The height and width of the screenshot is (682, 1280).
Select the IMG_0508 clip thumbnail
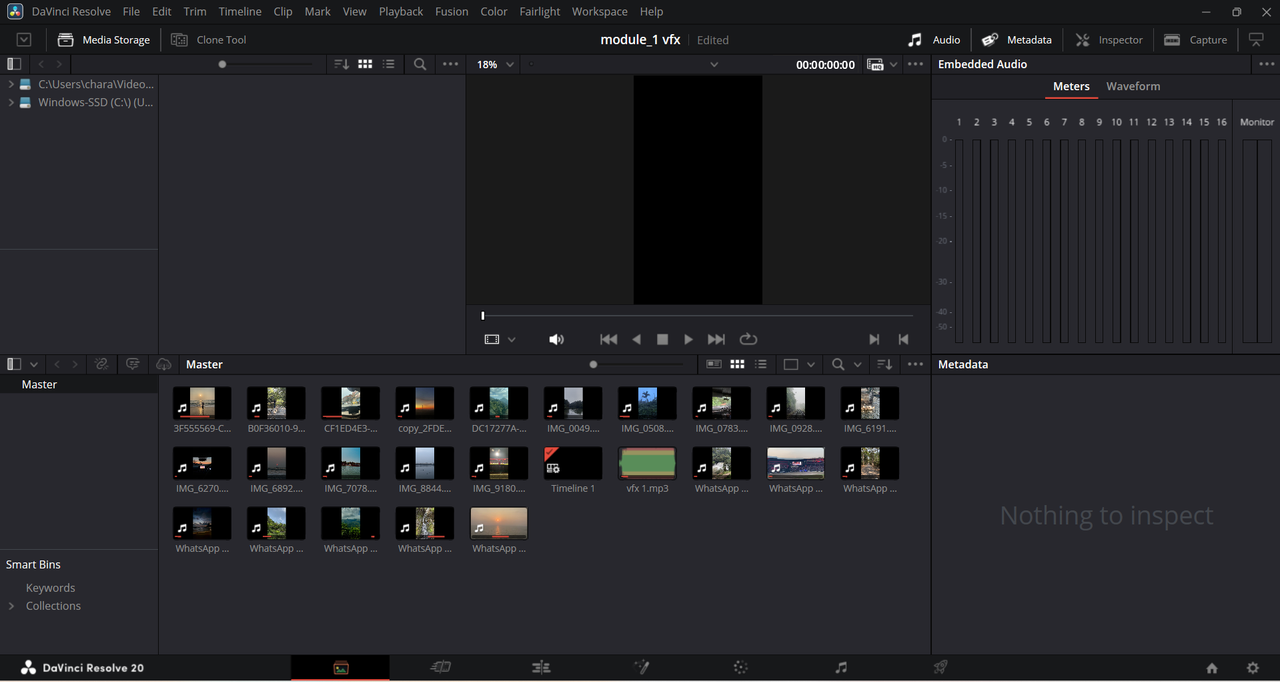point(647,403)
